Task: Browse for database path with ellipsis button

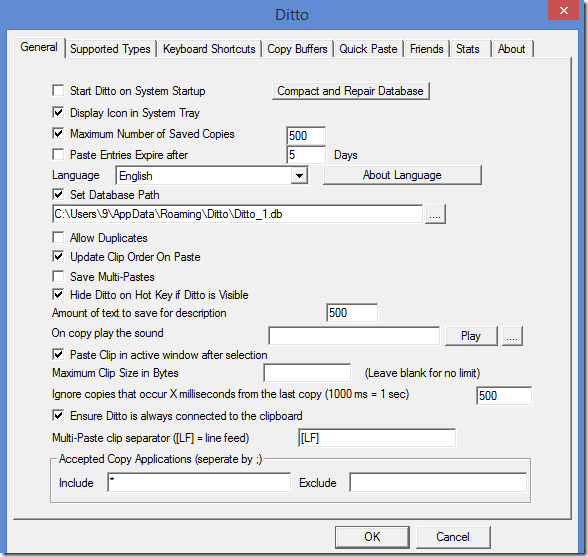Action: pyautogui.click(x=435, y=214)
